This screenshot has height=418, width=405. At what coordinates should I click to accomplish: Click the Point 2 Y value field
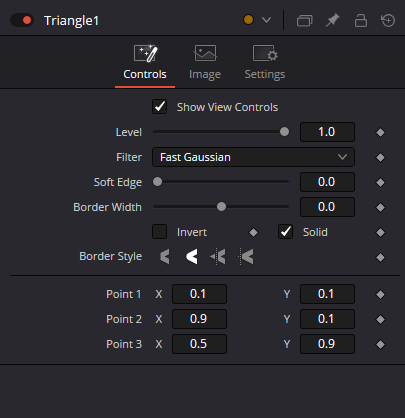pos(327,319)
